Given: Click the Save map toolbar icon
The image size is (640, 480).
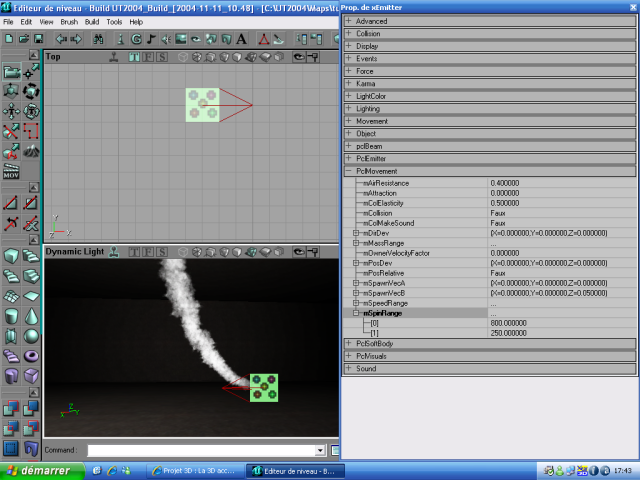Looking at the screenshot, I should pyautogui.click(x=36, y=39).
